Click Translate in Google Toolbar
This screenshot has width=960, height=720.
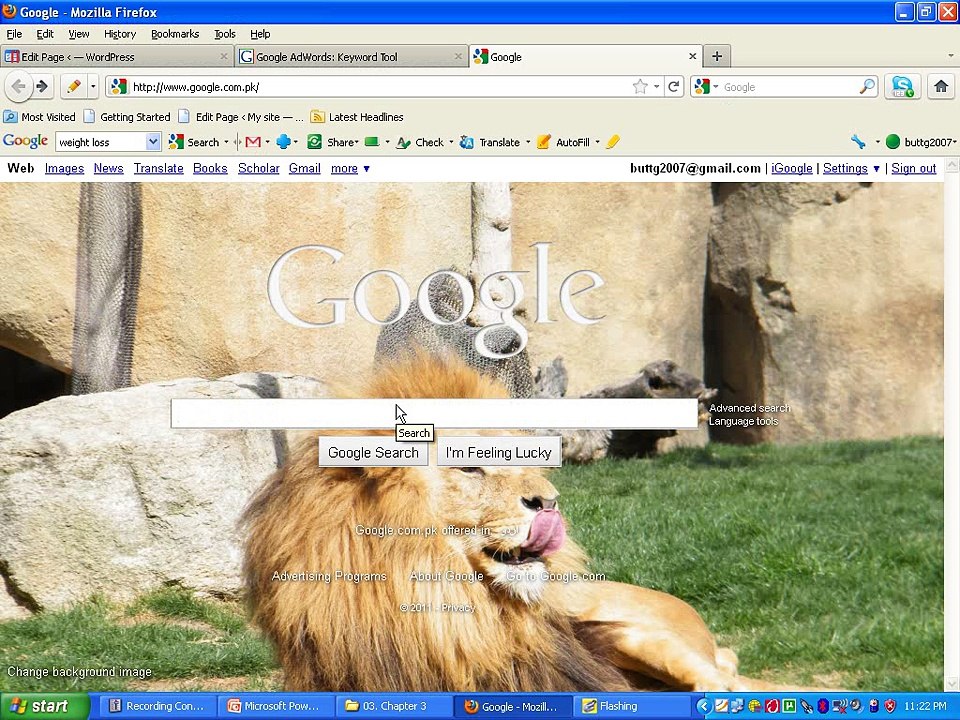coord(490,142)
